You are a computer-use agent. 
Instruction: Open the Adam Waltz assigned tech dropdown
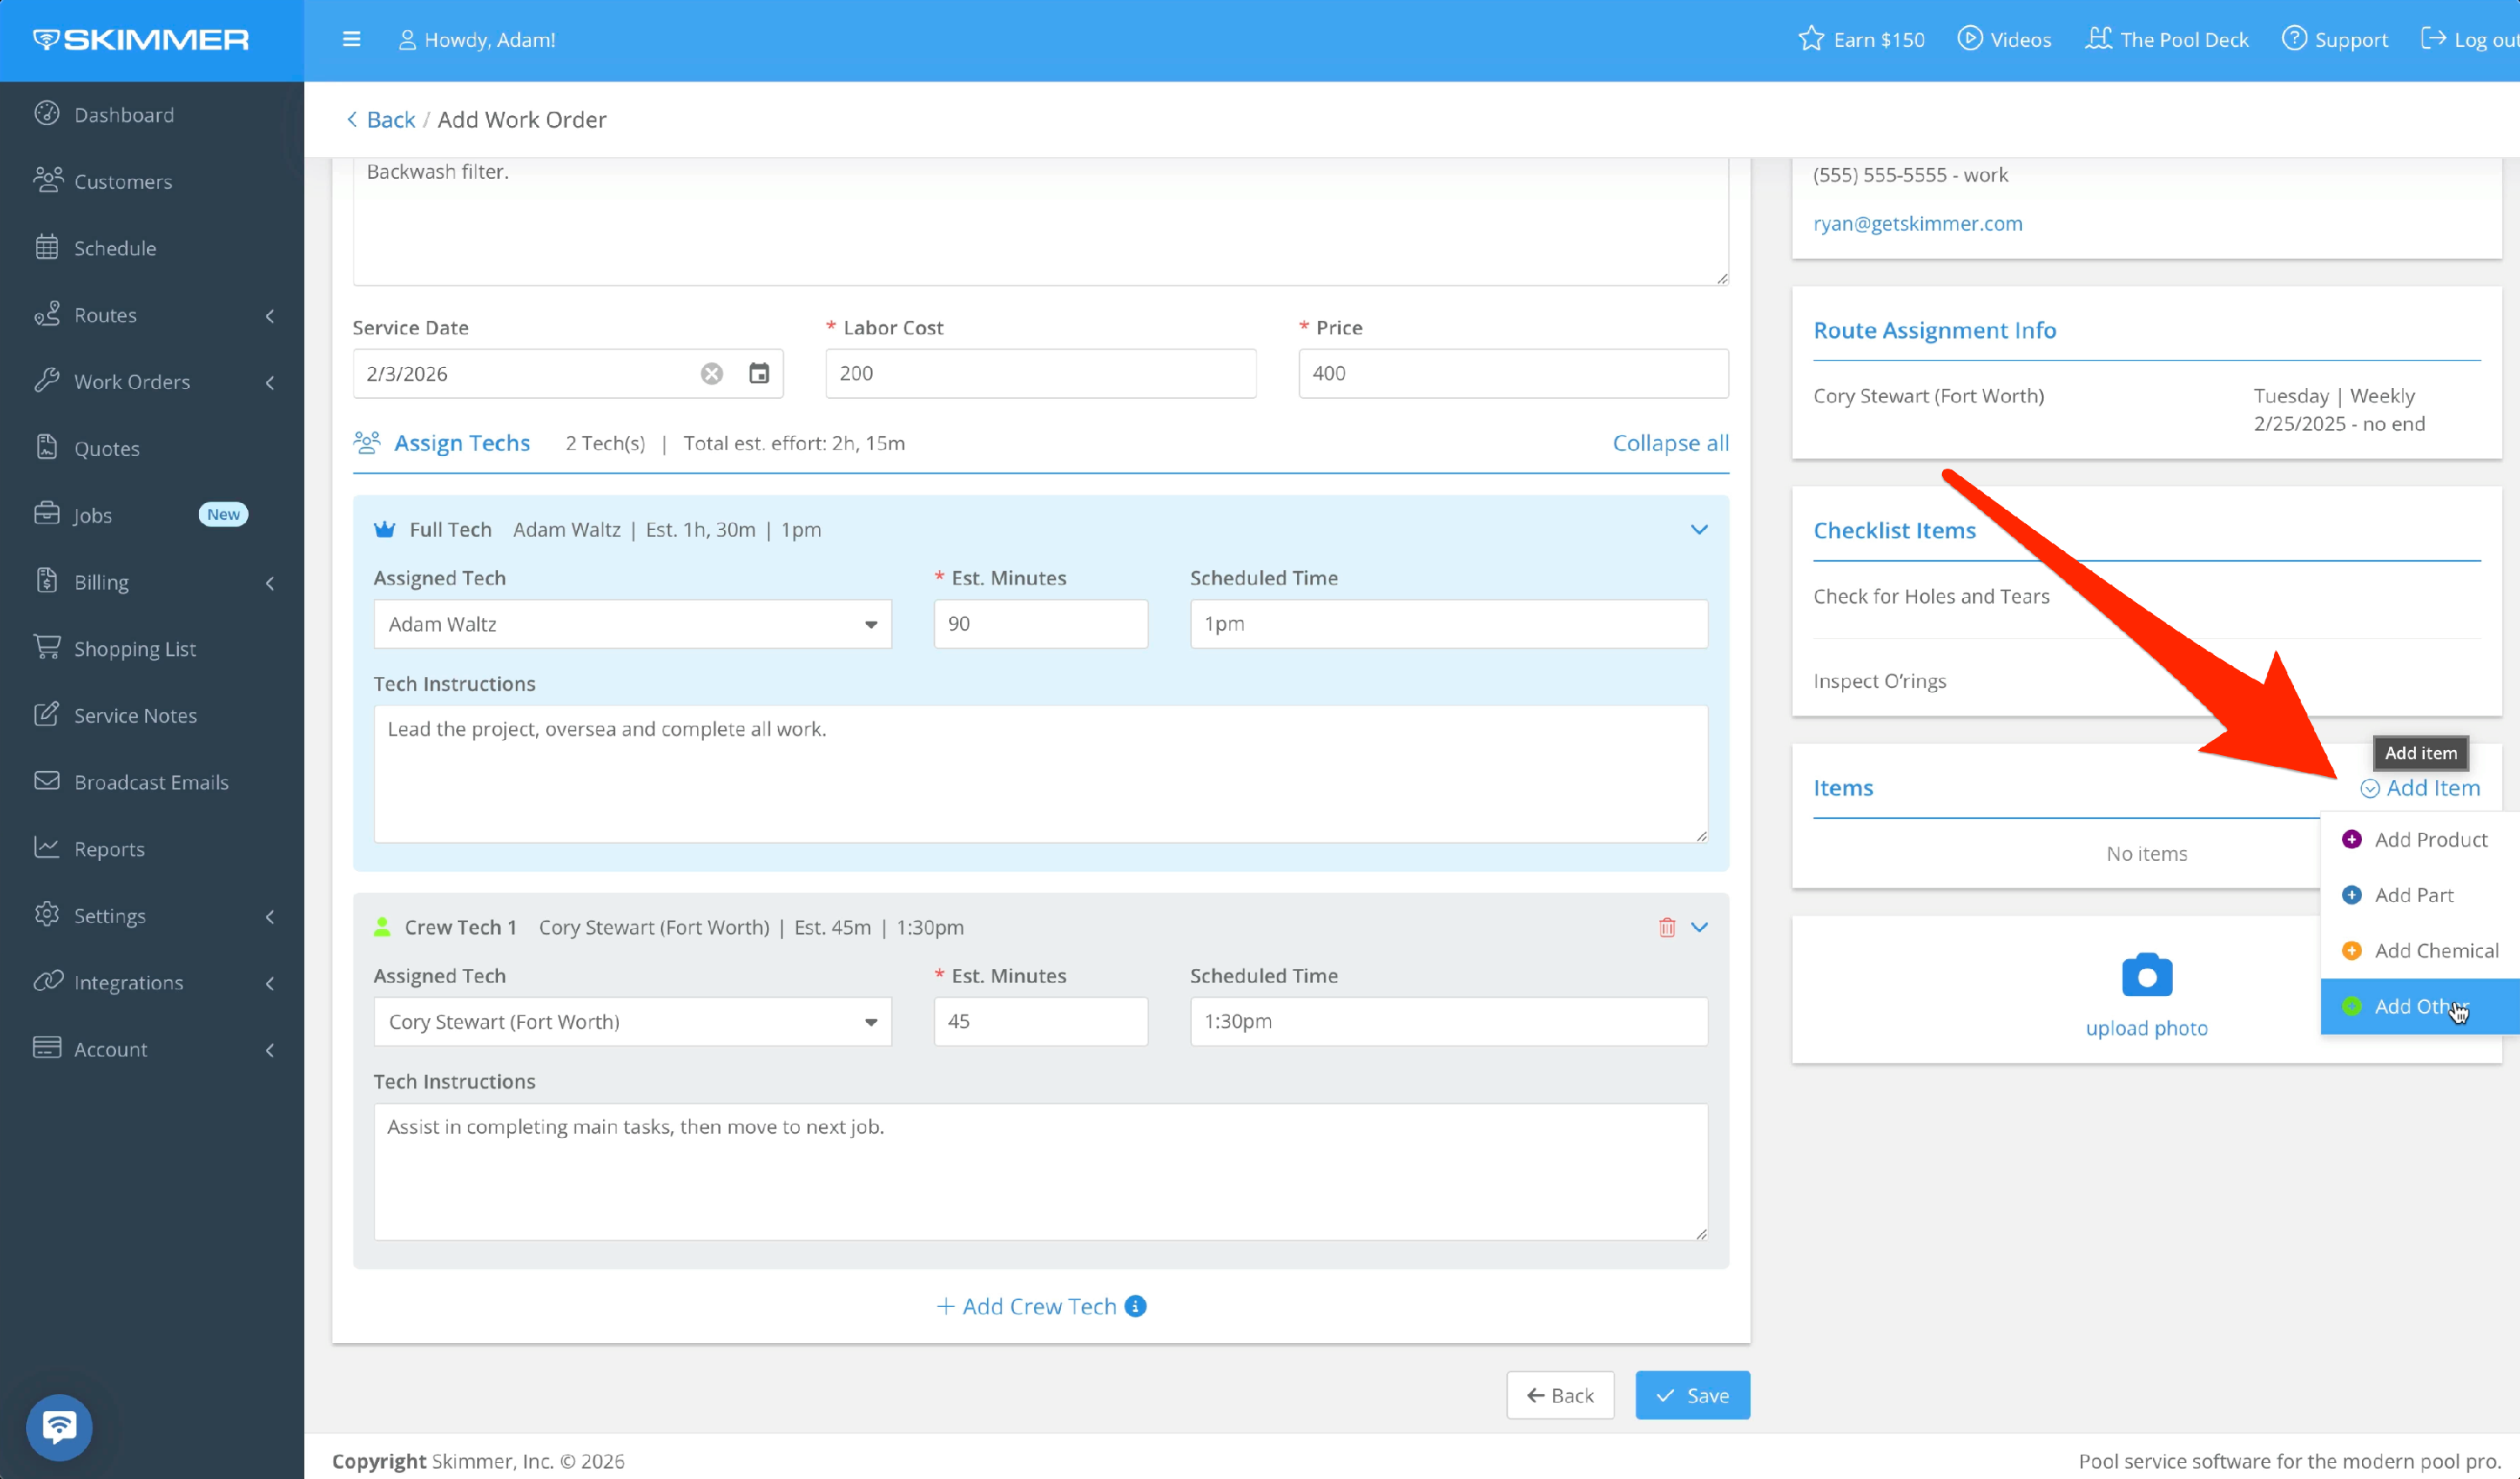(x=632, y=624)
